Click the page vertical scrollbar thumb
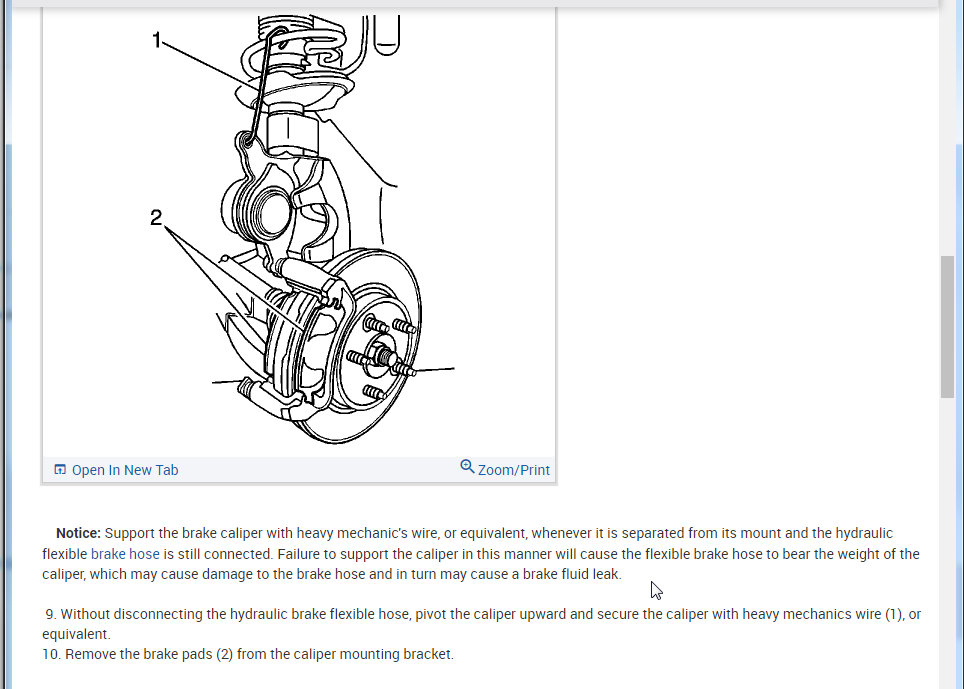Image resolution: width=964 pixels, height=689 pixels. pyautogui.click(x=947, y=327)
